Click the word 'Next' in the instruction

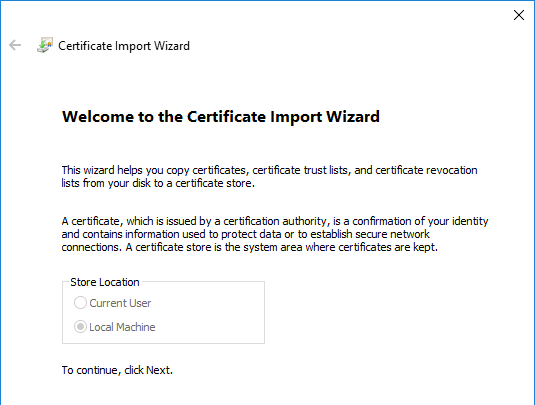pyautogui.click(x=158, y=370)
